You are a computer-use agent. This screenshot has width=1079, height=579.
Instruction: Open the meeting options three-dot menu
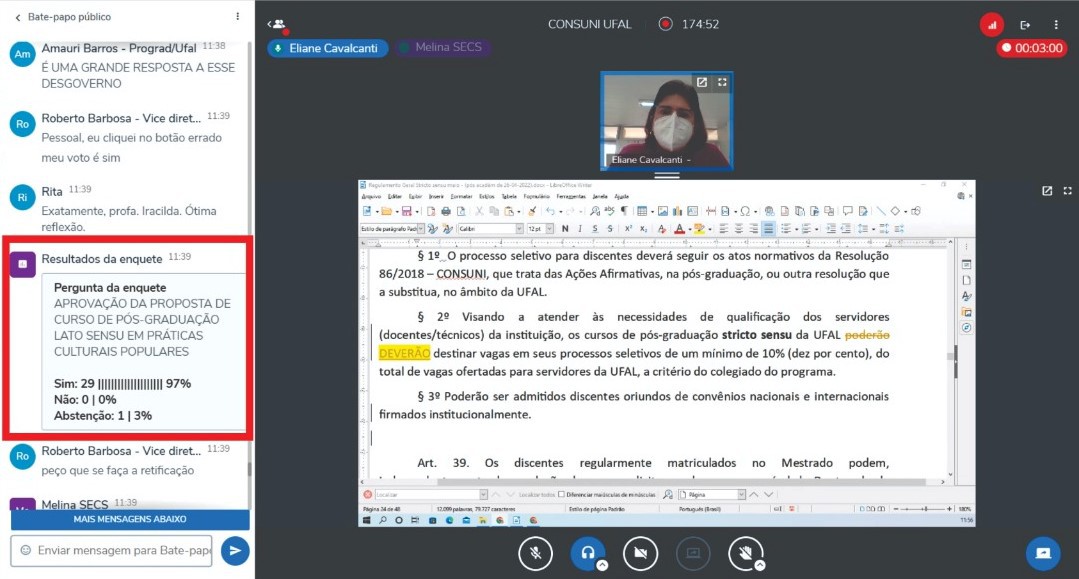point(1056,24)
